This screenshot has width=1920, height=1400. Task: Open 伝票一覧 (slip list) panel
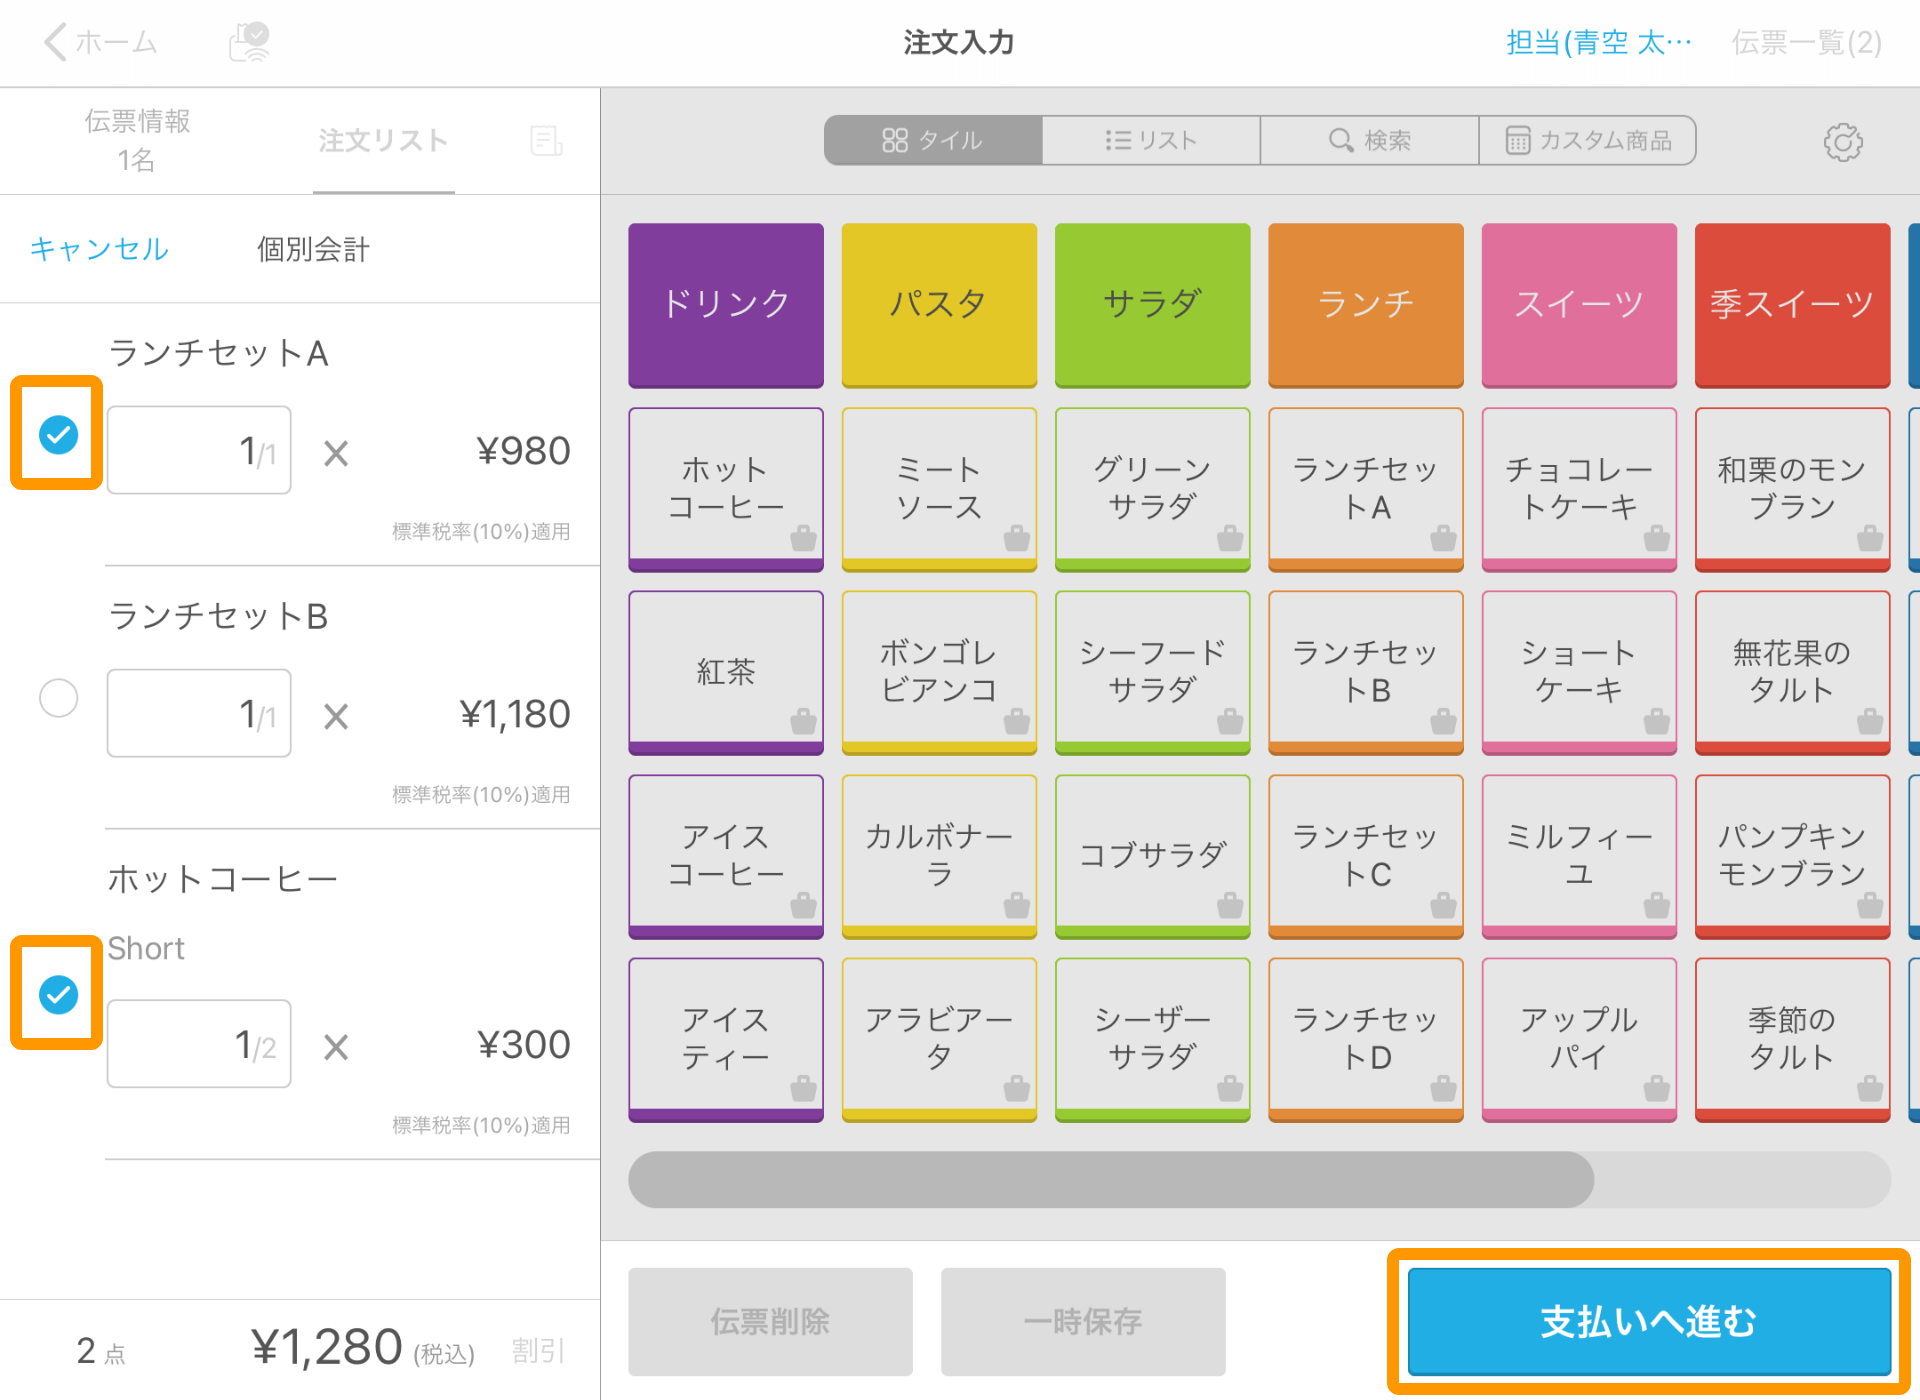point(1804,40)
